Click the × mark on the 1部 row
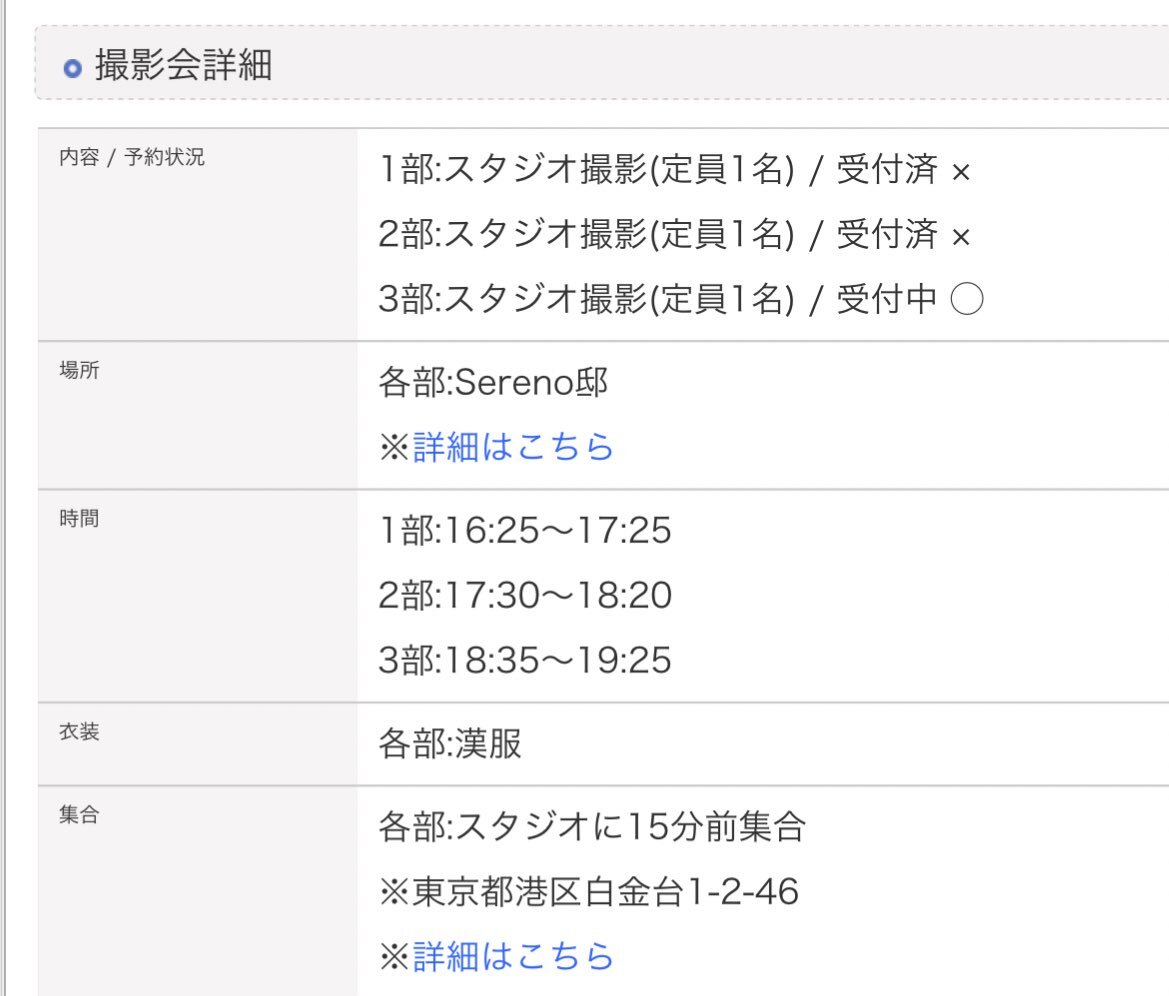Image resolution: width=1169 pixels, height=996 pixels. 961,172
